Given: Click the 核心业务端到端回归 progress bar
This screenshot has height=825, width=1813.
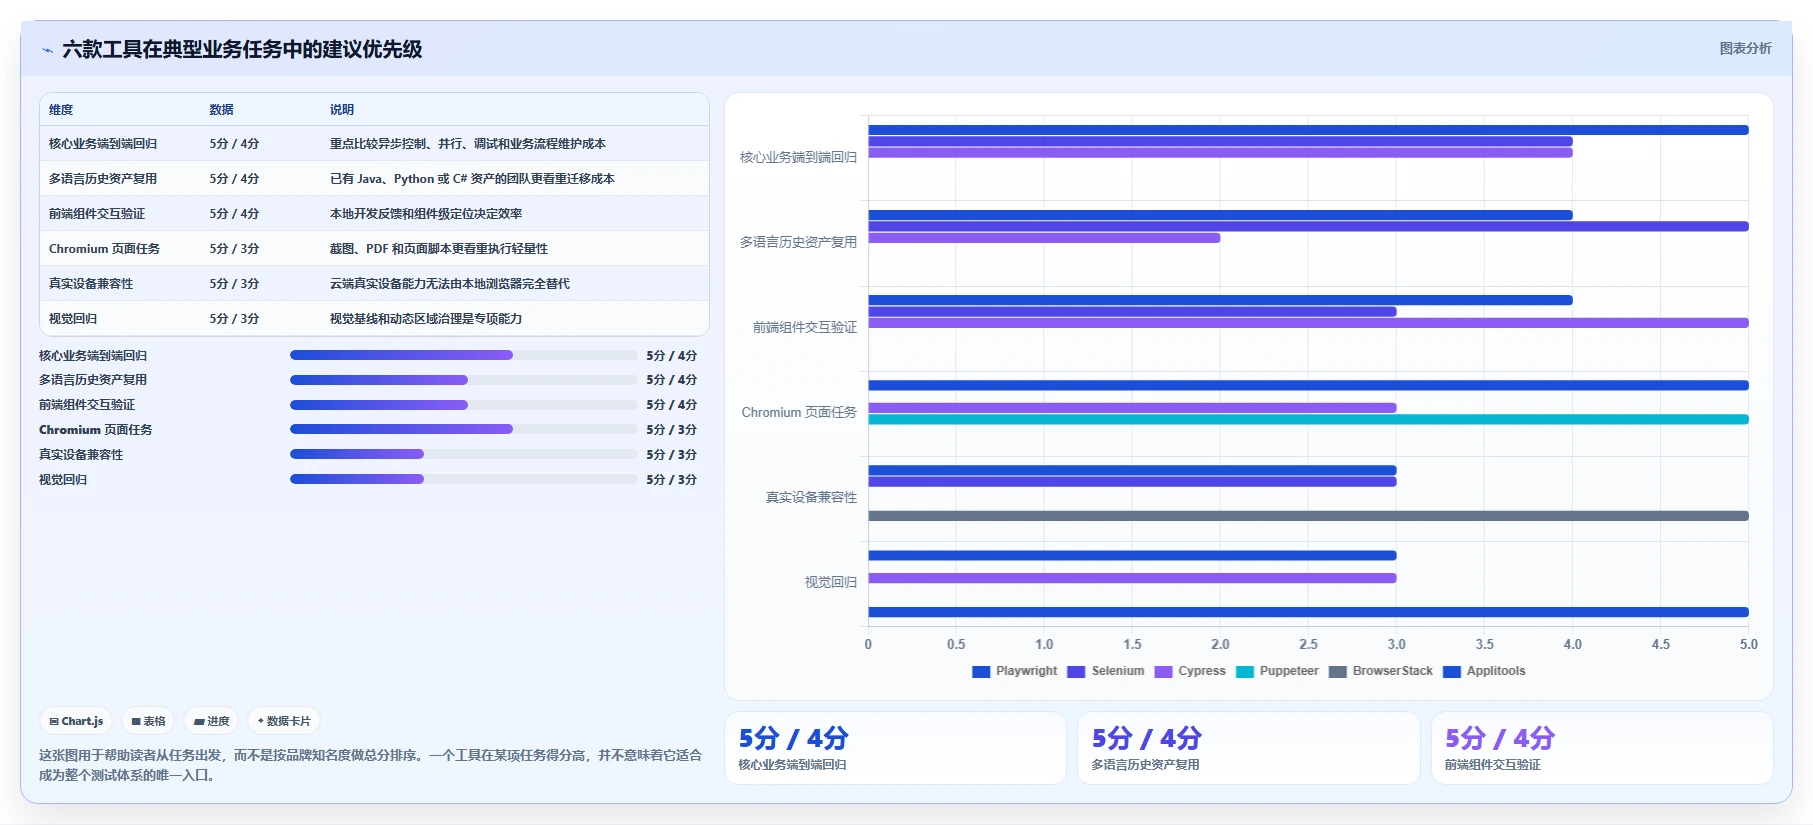Looking at the screenshot, I should [463, 355].
